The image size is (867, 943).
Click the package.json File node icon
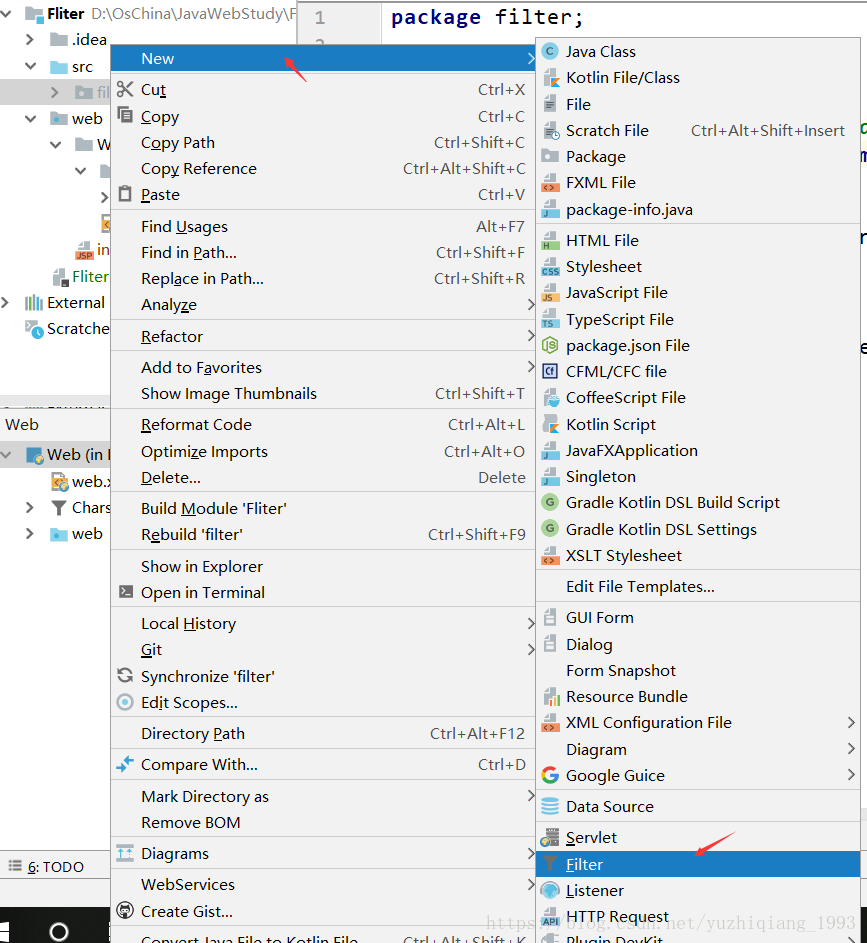[550, 346]
